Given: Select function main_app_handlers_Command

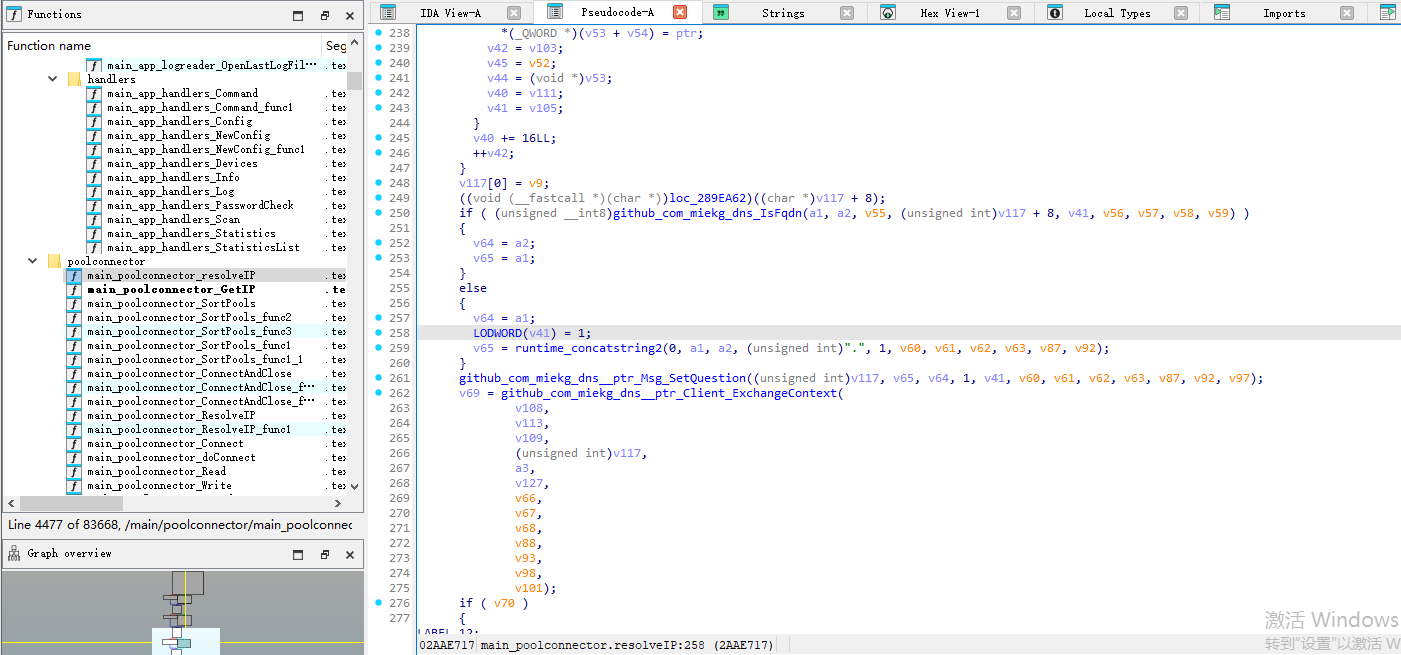Looking at the screenshot, I should [x=182, y=93].
